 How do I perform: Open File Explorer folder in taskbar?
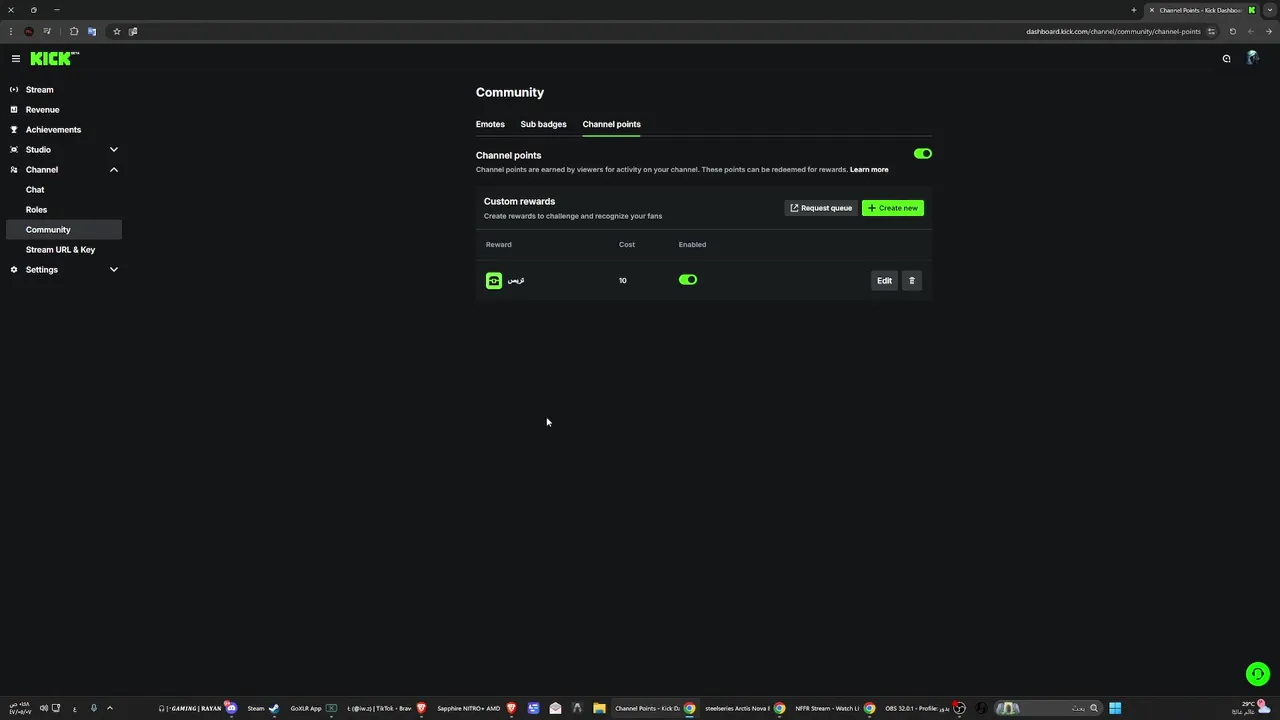[599, 708]
